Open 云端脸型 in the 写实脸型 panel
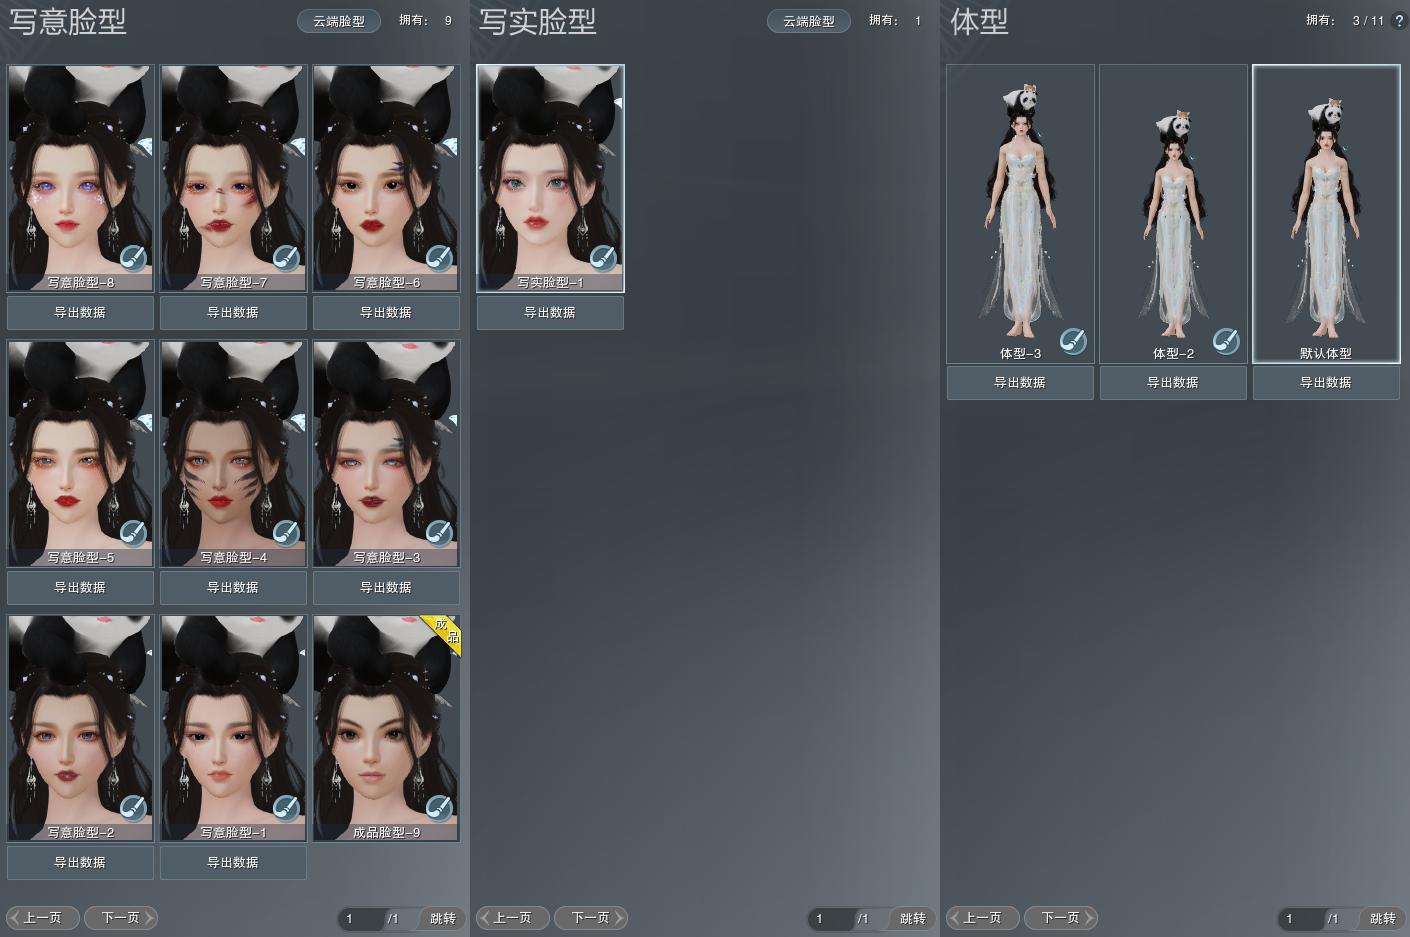This screenshot has height=937, width=1410. pos(809,21)
